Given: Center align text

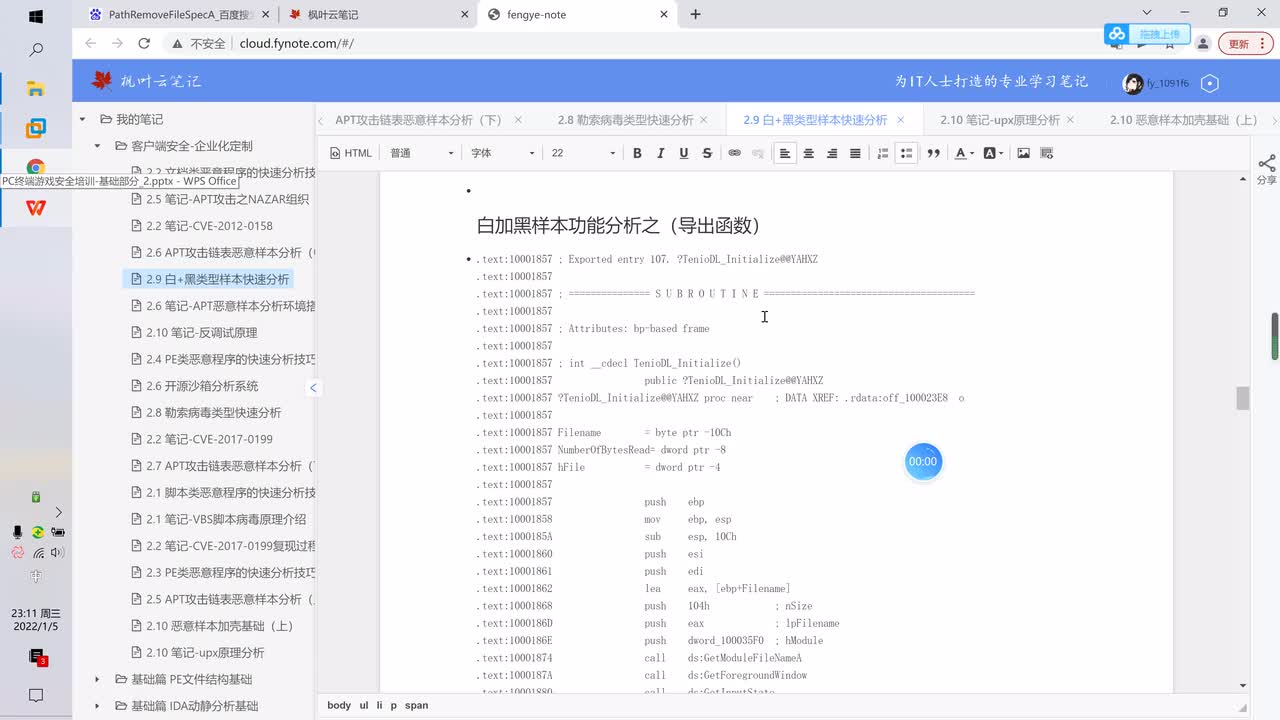Looking at the screenshot, I should (x=808, y=153).
